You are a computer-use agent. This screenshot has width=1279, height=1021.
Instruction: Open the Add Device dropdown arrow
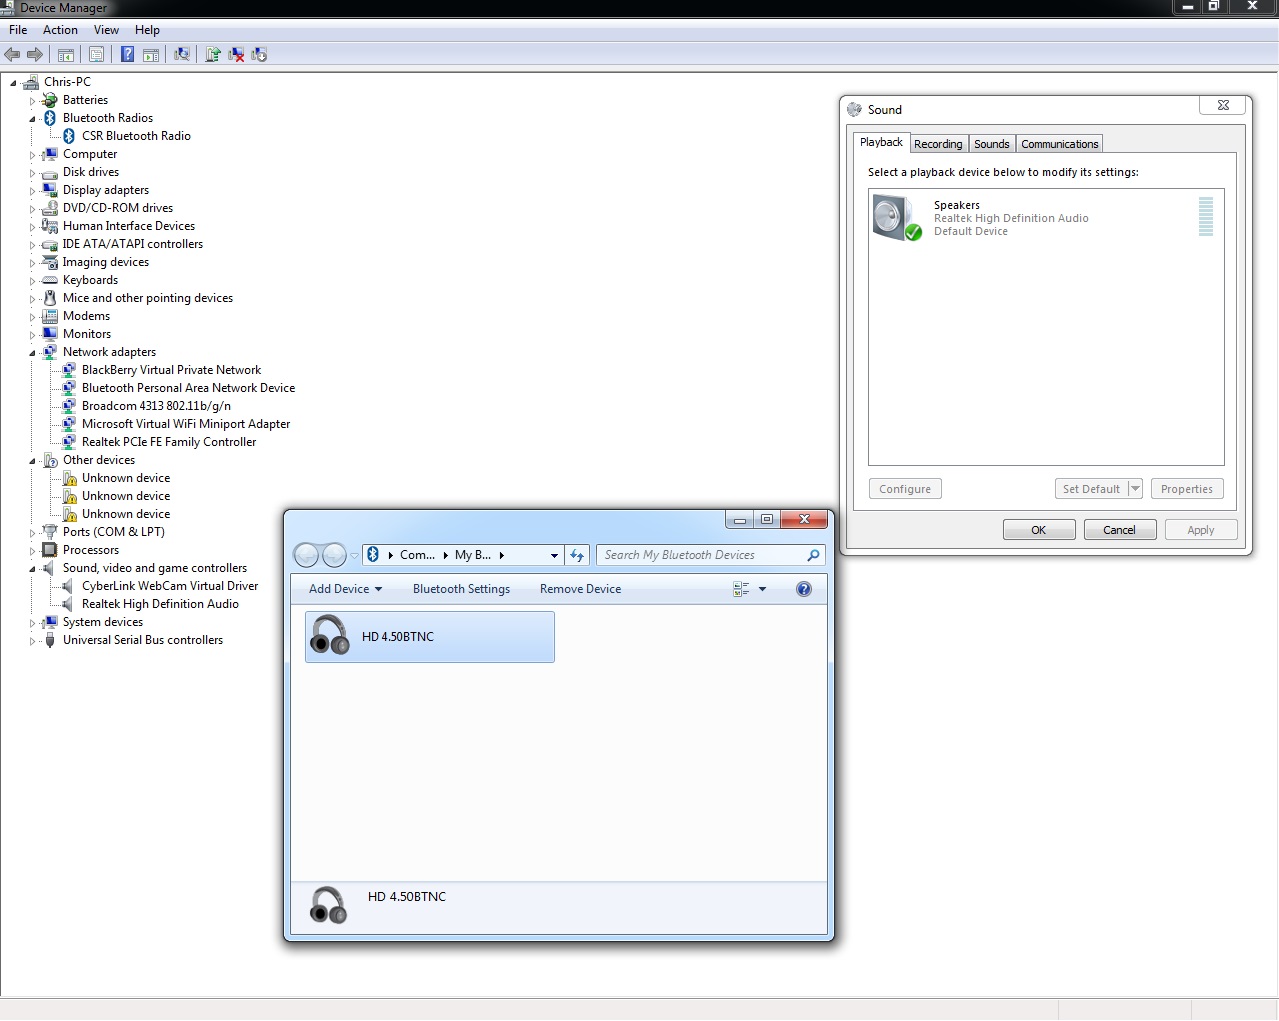[378, 589]
